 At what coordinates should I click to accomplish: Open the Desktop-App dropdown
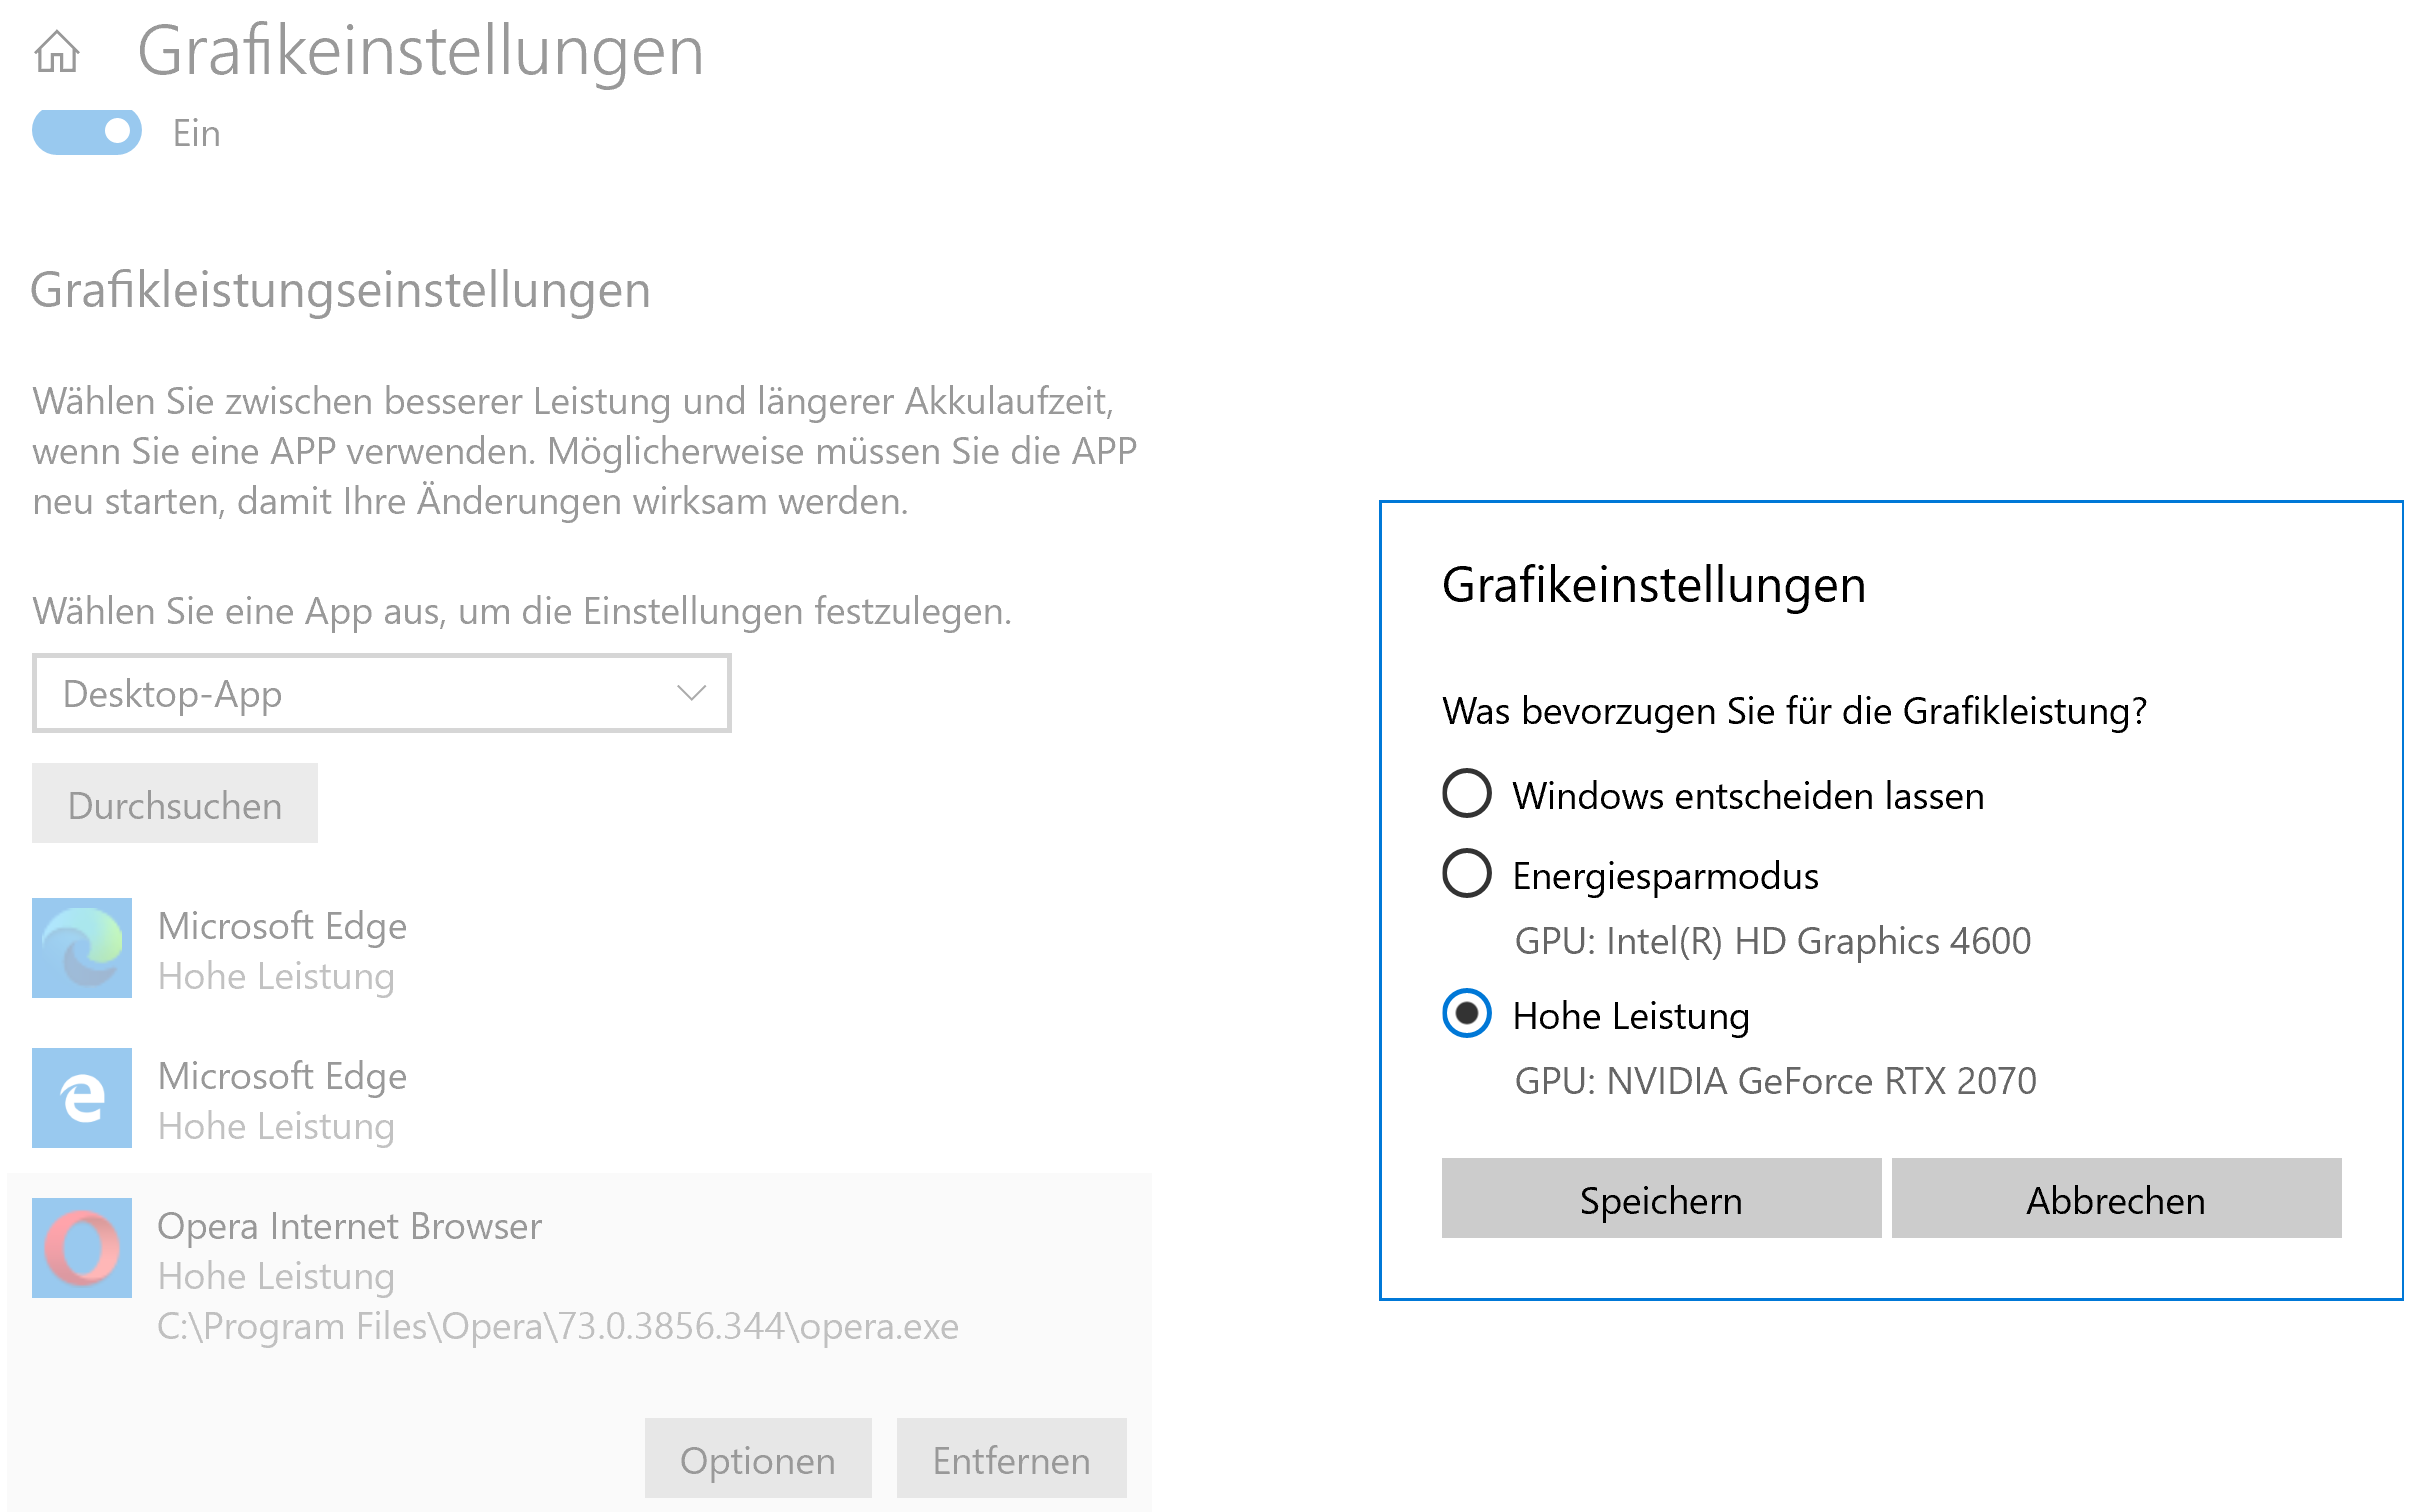click(x=380, y=693)
